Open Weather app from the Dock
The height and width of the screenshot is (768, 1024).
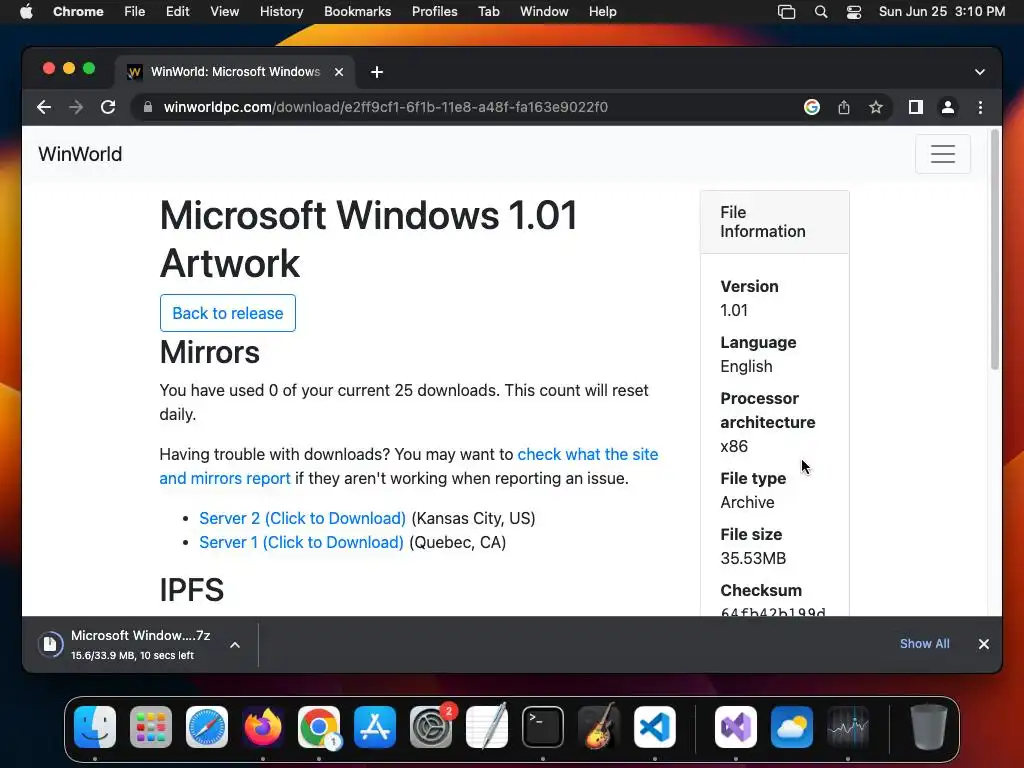click(x=792, y=727)
